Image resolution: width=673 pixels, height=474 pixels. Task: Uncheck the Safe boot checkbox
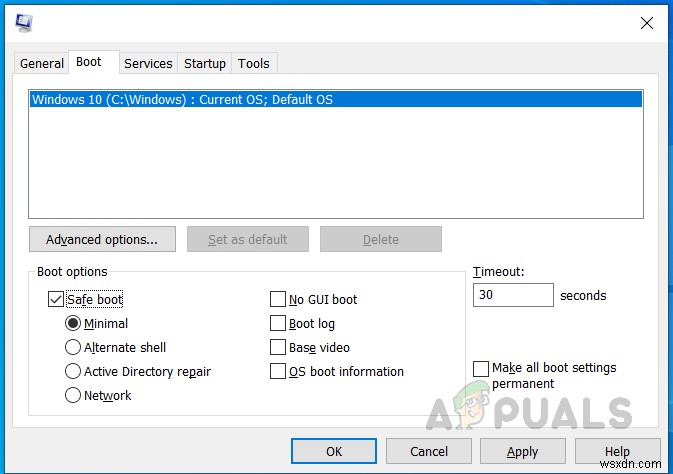tap(56, 299)
